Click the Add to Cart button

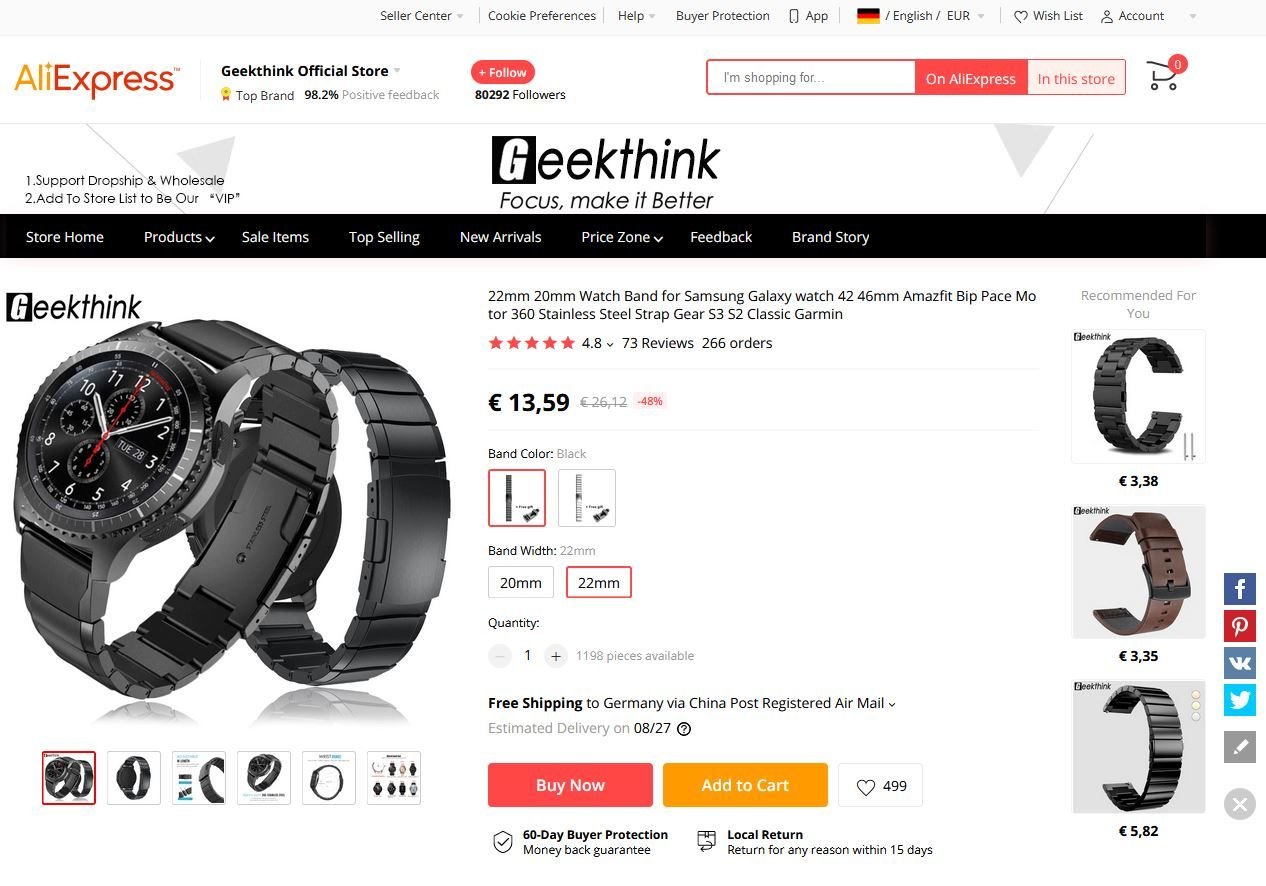745,785
